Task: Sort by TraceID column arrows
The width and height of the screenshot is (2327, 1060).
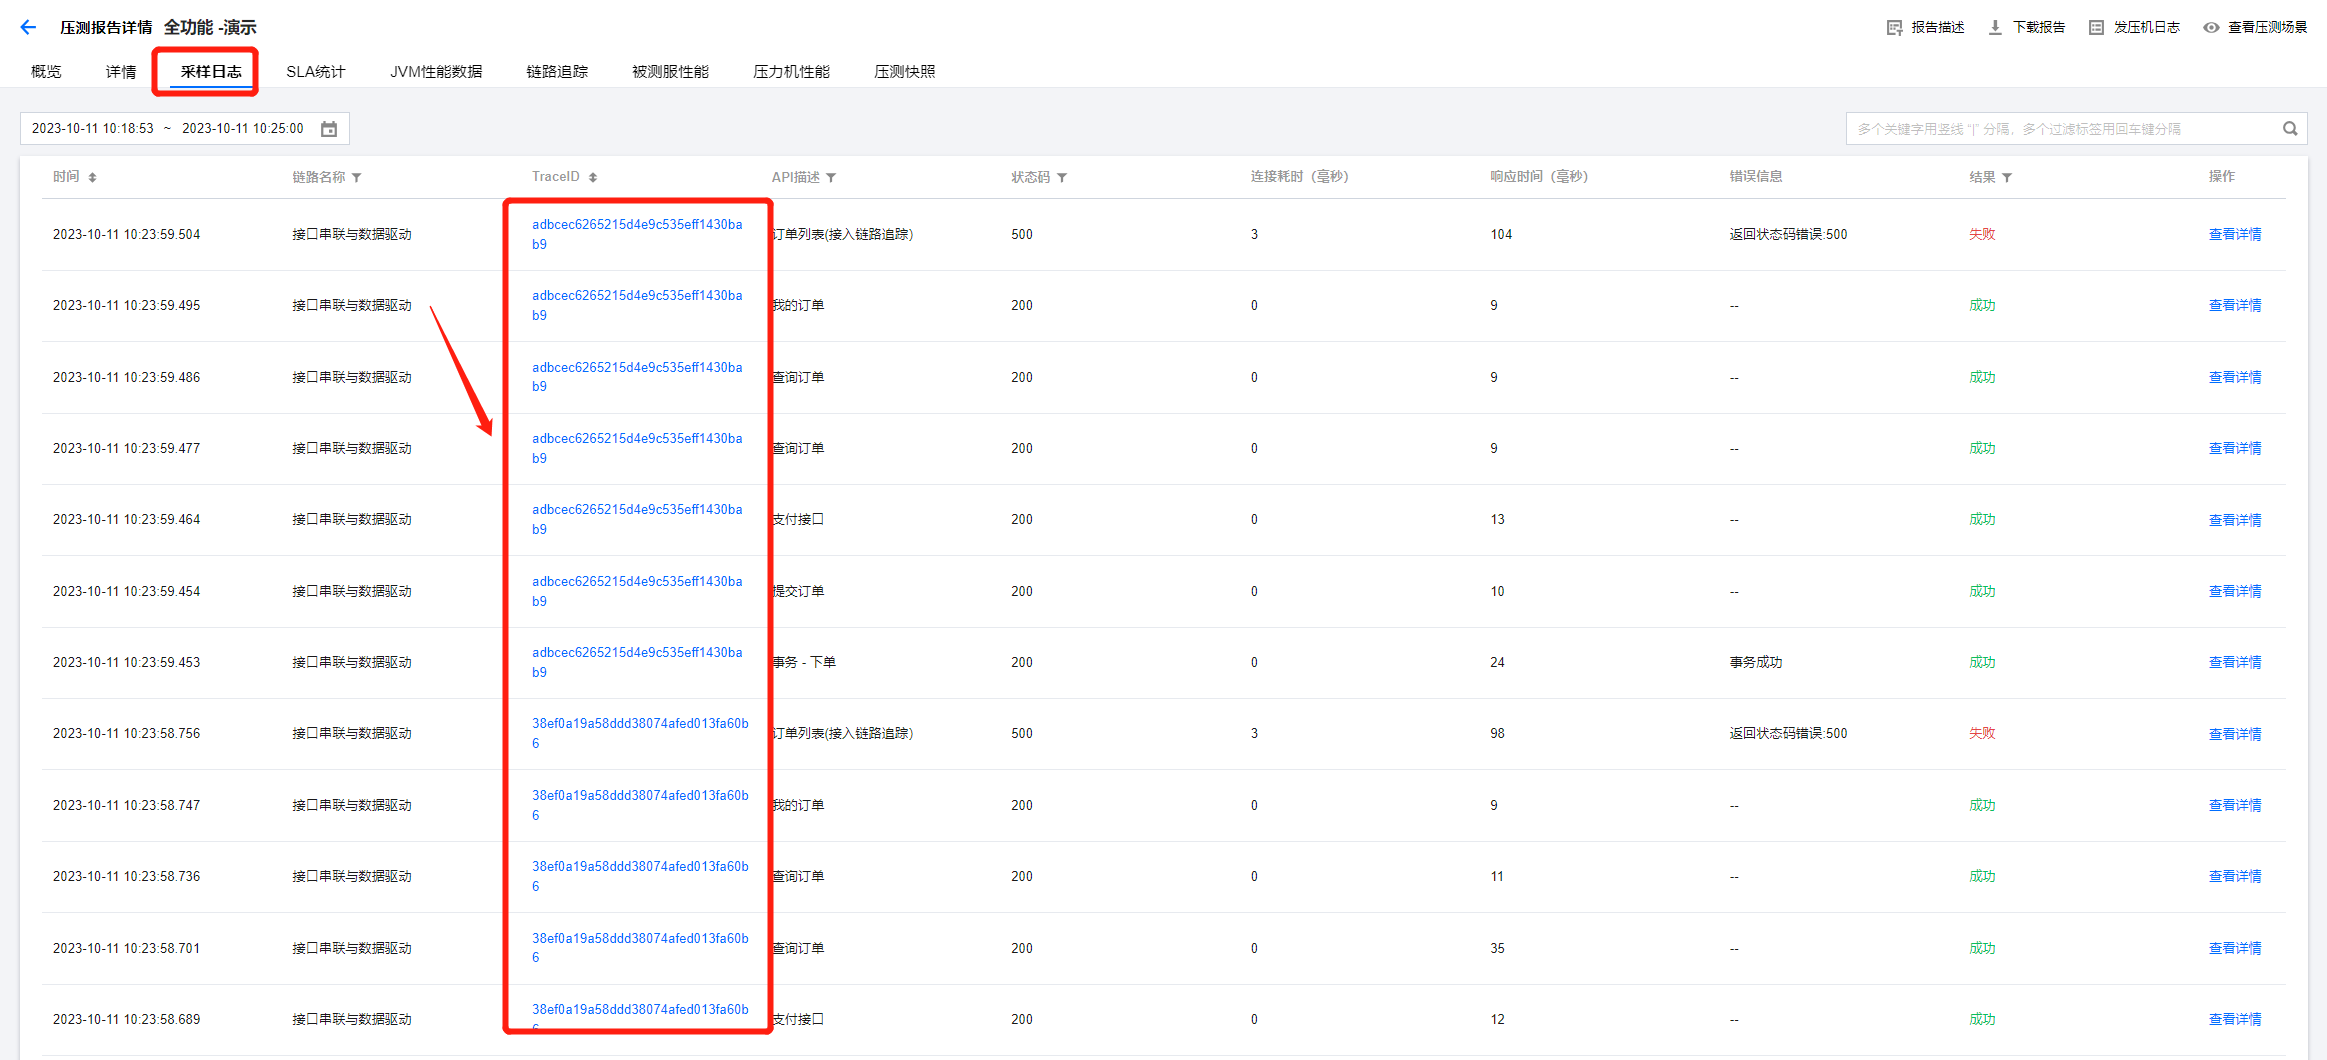Action: [593, 177]
